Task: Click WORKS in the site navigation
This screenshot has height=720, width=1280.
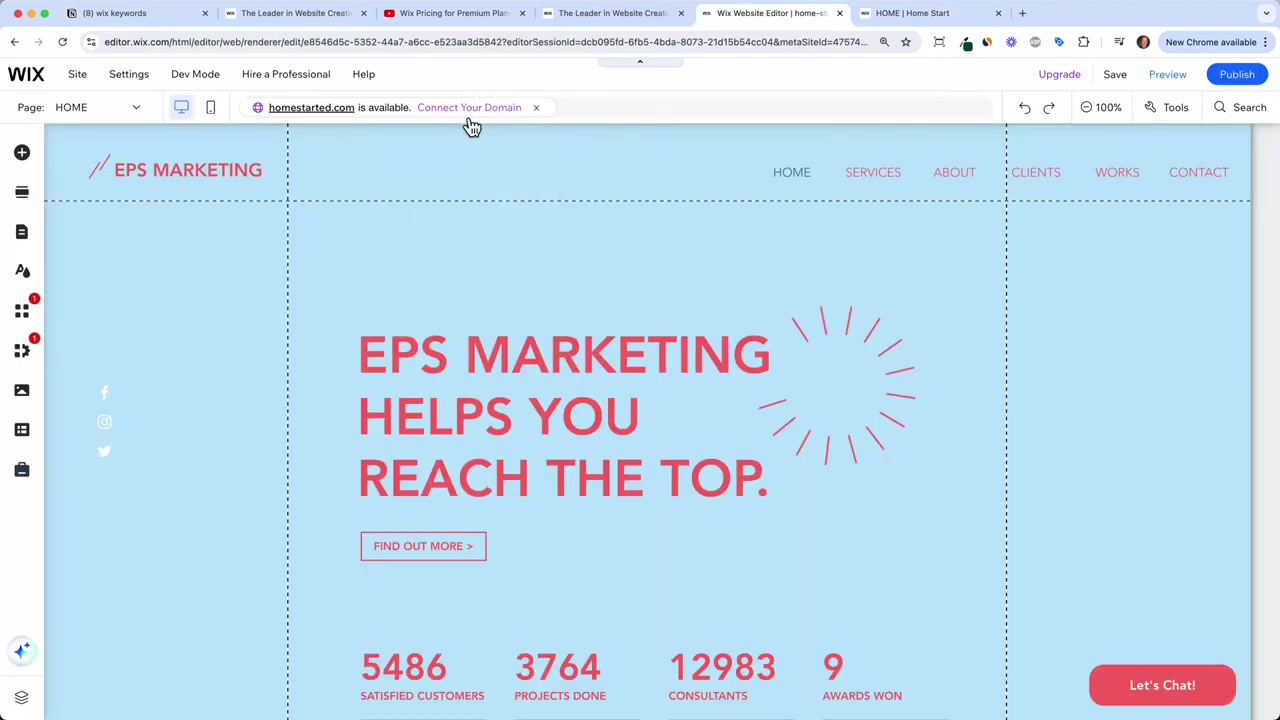Action: [x=1117, y=172]
